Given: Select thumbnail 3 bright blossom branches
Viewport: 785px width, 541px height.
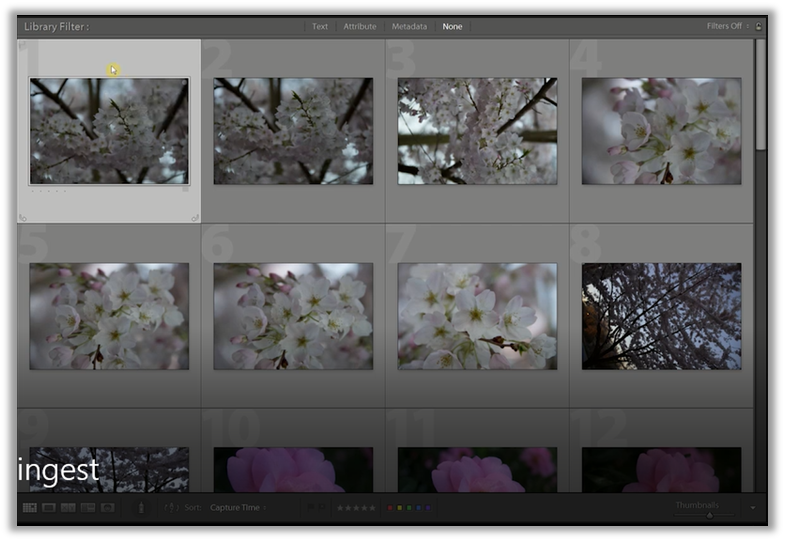Looking at the screenshot, I should pos(477,131).
